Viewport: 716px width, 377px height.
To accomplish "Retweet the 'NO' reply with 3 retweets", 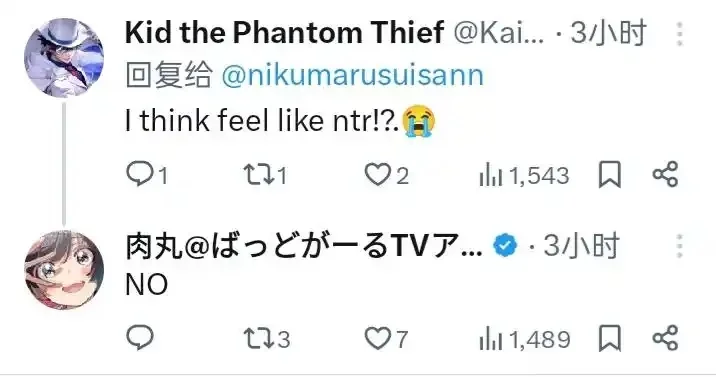I will (x=267, y=339).
